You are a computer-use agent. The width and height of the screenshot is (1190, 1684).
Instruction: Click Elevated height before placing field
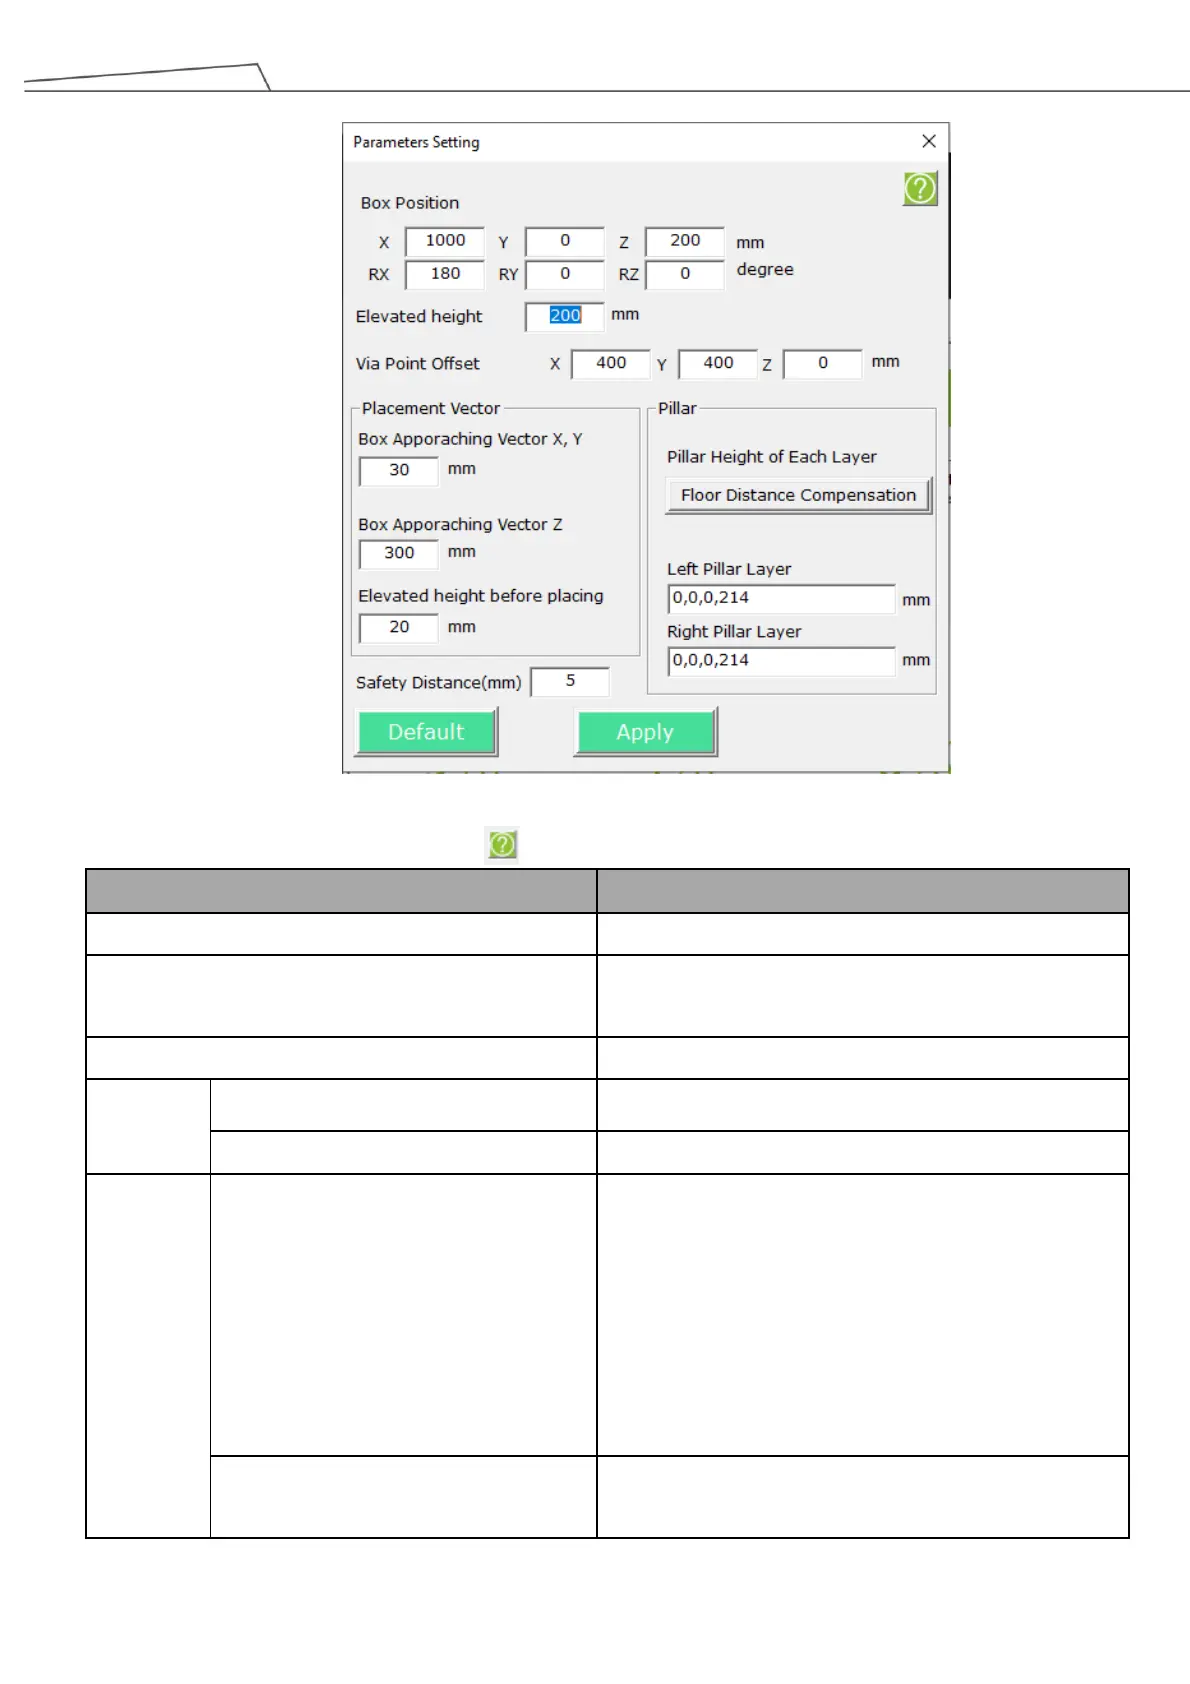(399, 628)
